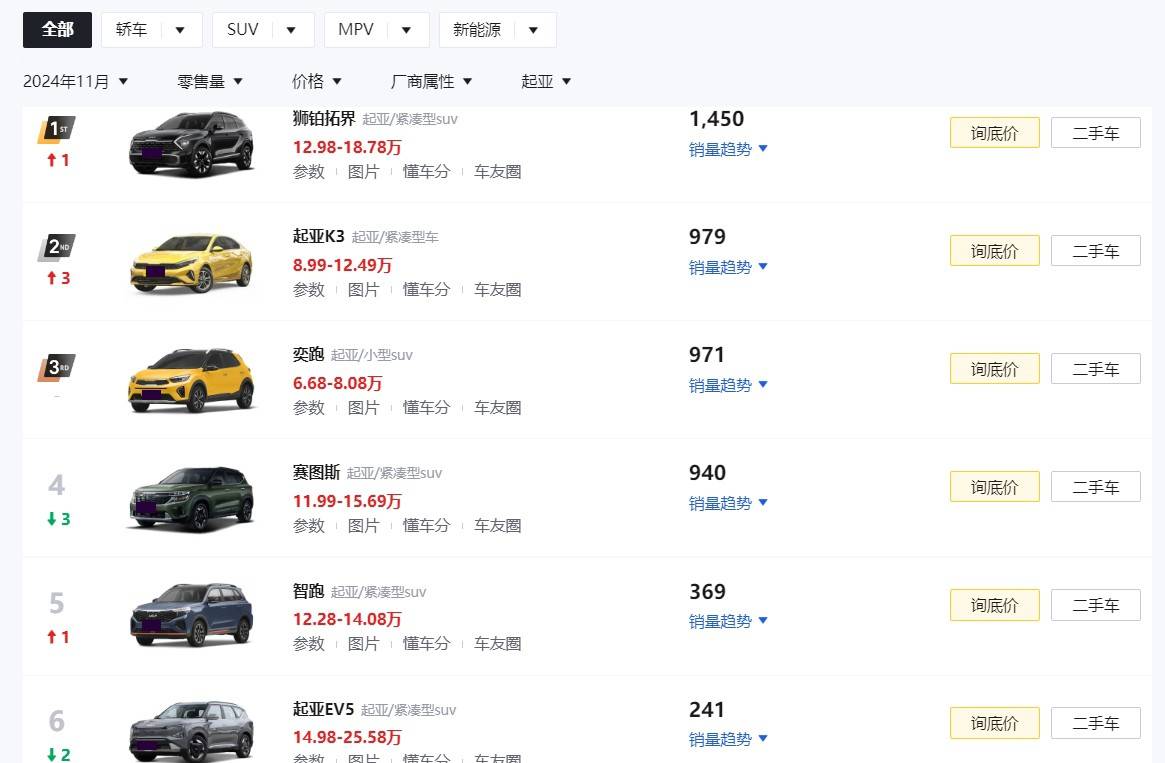1165x763 pixels.
Task: Select the 全部 category tab
Action: 57,30
